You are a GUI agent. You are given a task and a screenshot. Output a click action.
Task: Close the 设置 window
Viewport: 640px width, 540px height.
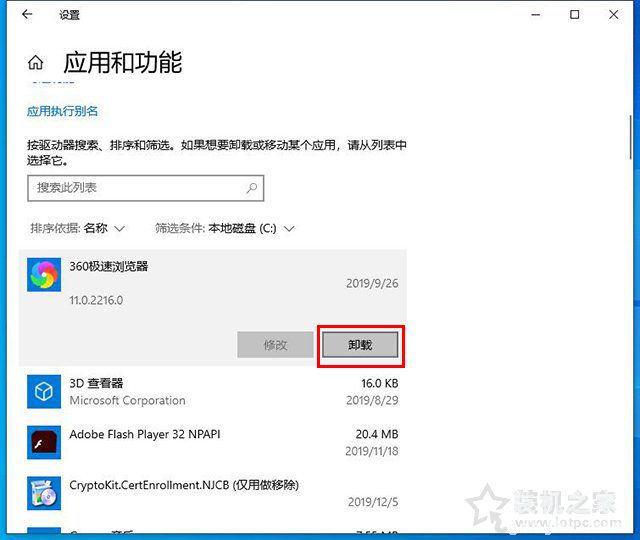[613, 15]
